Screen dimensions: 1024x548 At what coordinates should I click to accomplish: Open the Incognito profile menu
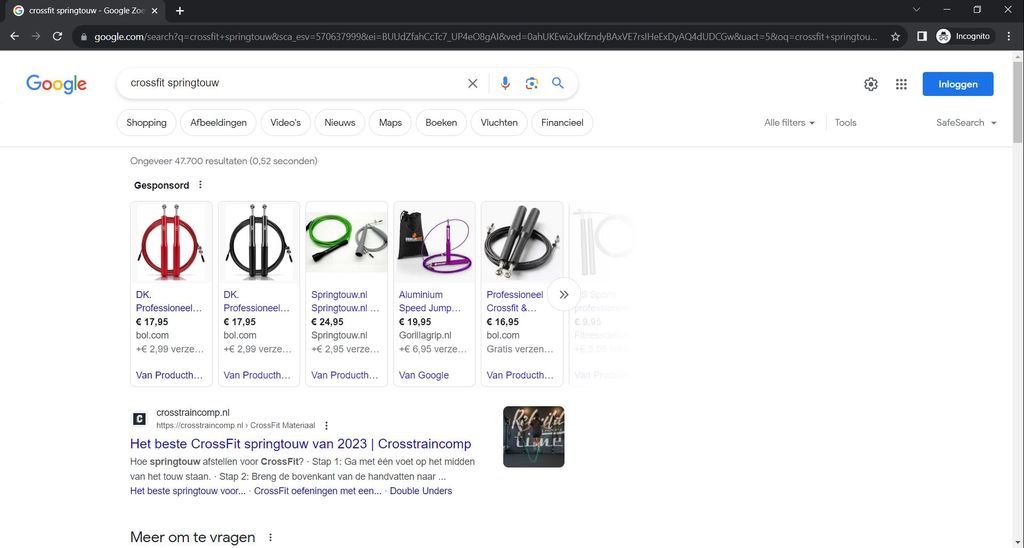point(964,37)
